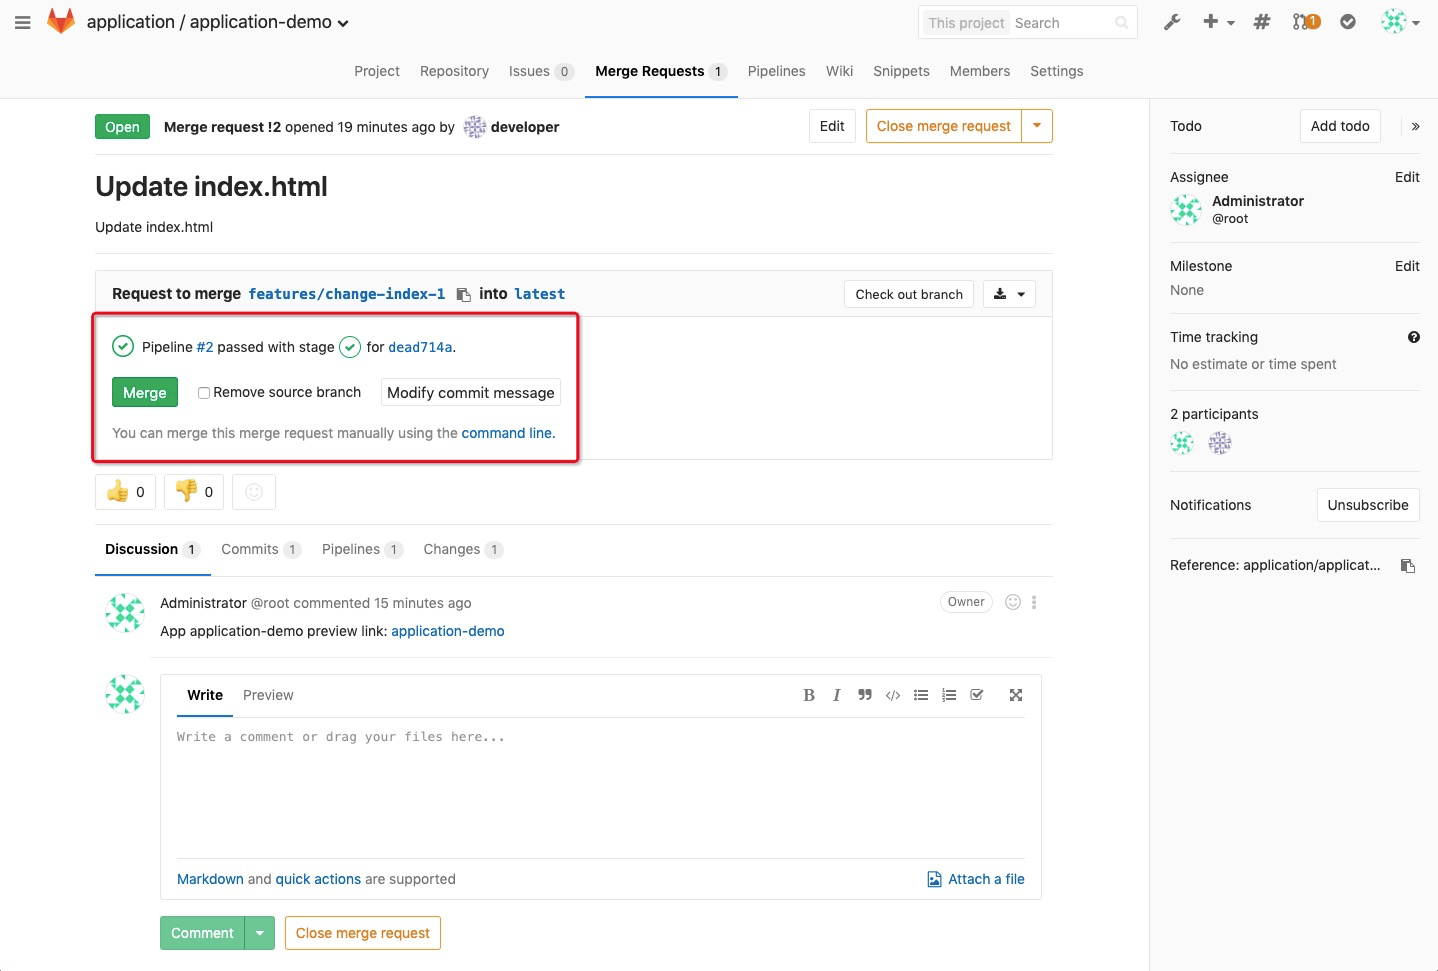
Task: Click the stage passed status icon
Action: [x=350, y=347]
